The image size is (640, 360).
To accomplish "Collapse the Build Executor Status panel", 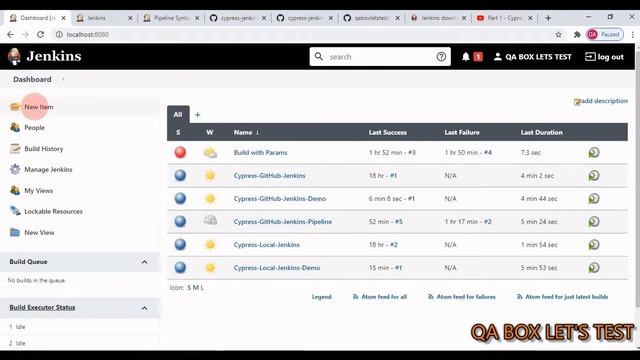I will click(x=144, y=308).
